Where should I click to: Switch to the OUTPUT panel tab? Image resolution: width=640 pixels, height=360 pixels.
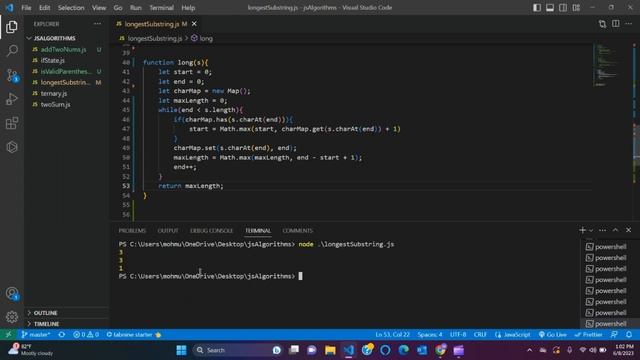(x=168, y=231)
